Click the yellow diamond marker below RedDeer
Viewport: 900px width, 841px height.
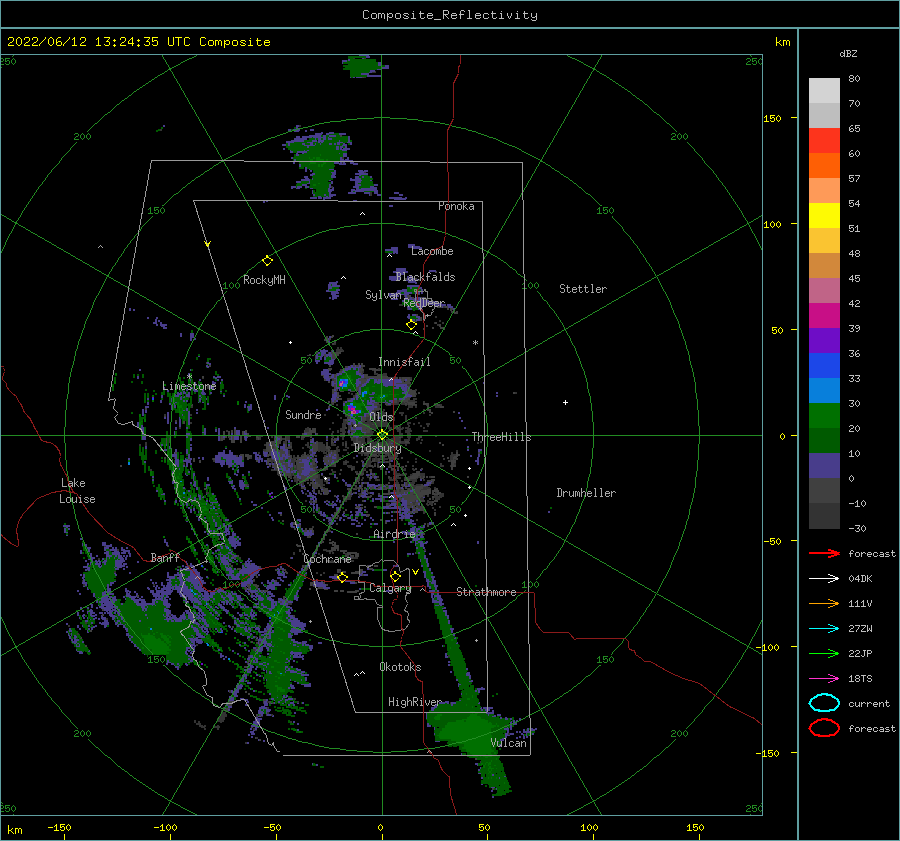tap(411, 325)
